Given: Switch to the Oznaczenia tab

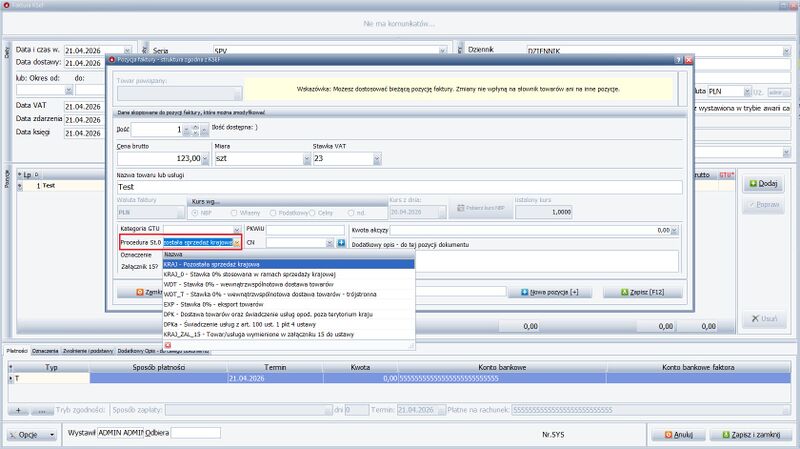Looking at the screenshot, I should (43, 351).
